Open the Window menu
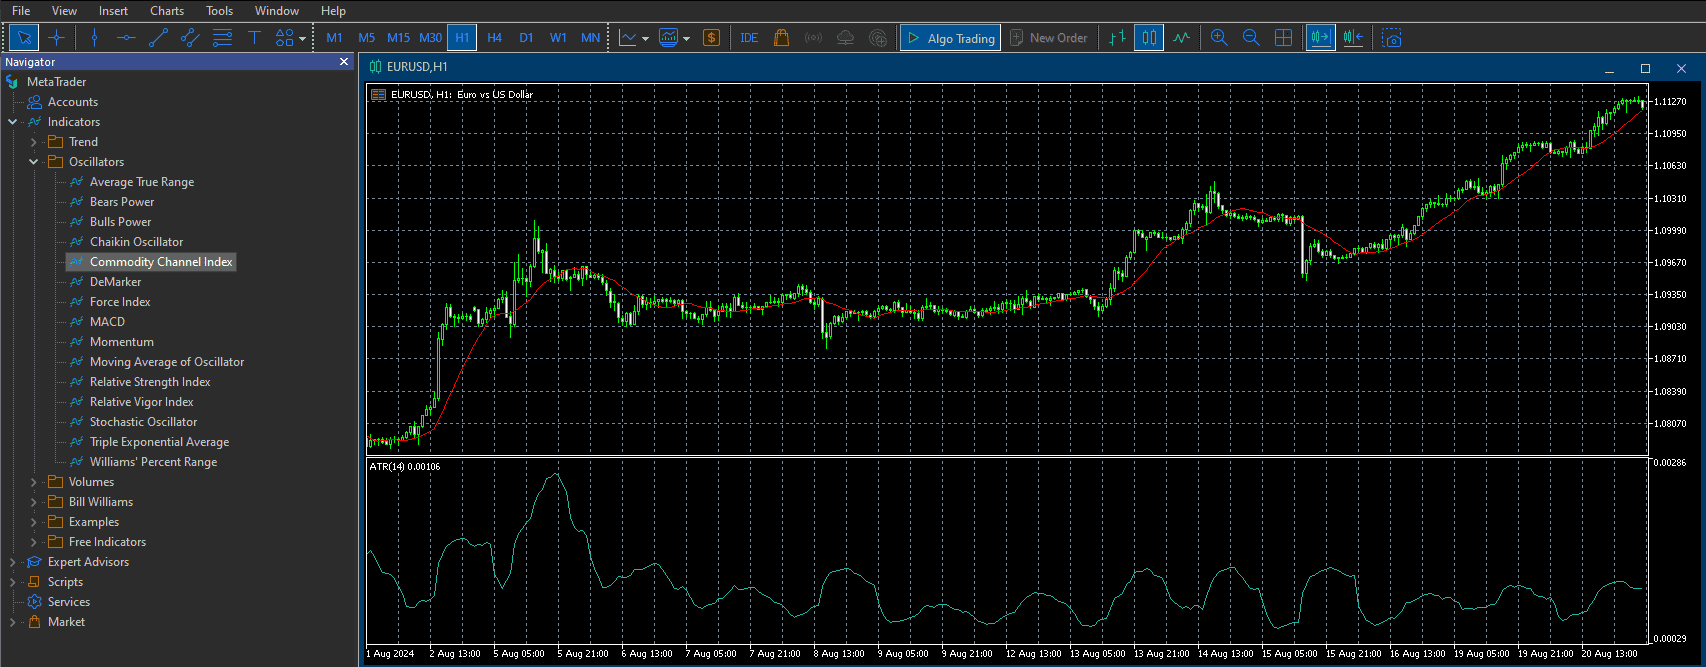The height and width of the screenshot is (667, 1706). (x=277, y=11)
